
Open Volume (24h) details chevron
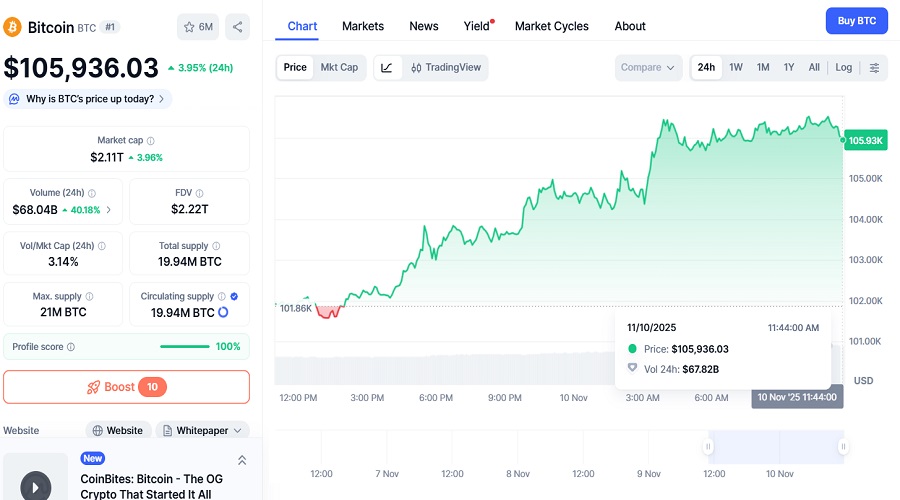pyautogui.click(x=108, y=210)
